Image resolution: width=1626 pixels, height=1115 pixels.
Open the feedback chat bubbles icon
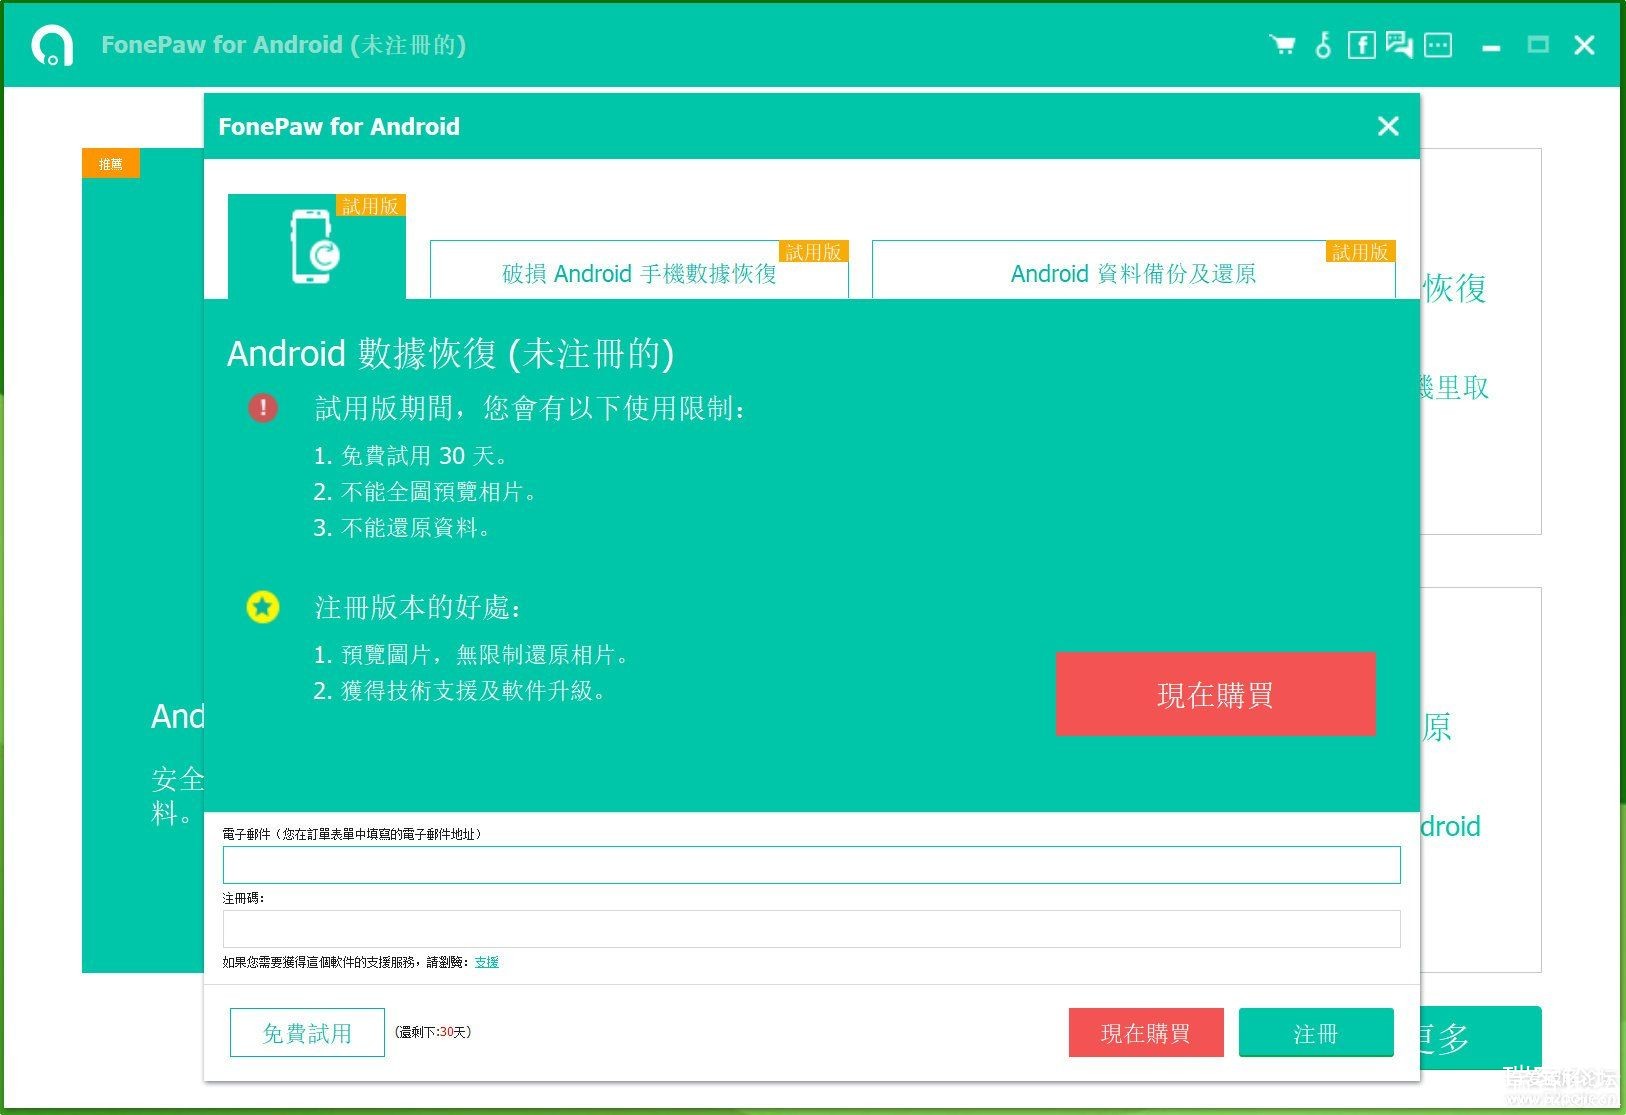[x=1399, y=45]
